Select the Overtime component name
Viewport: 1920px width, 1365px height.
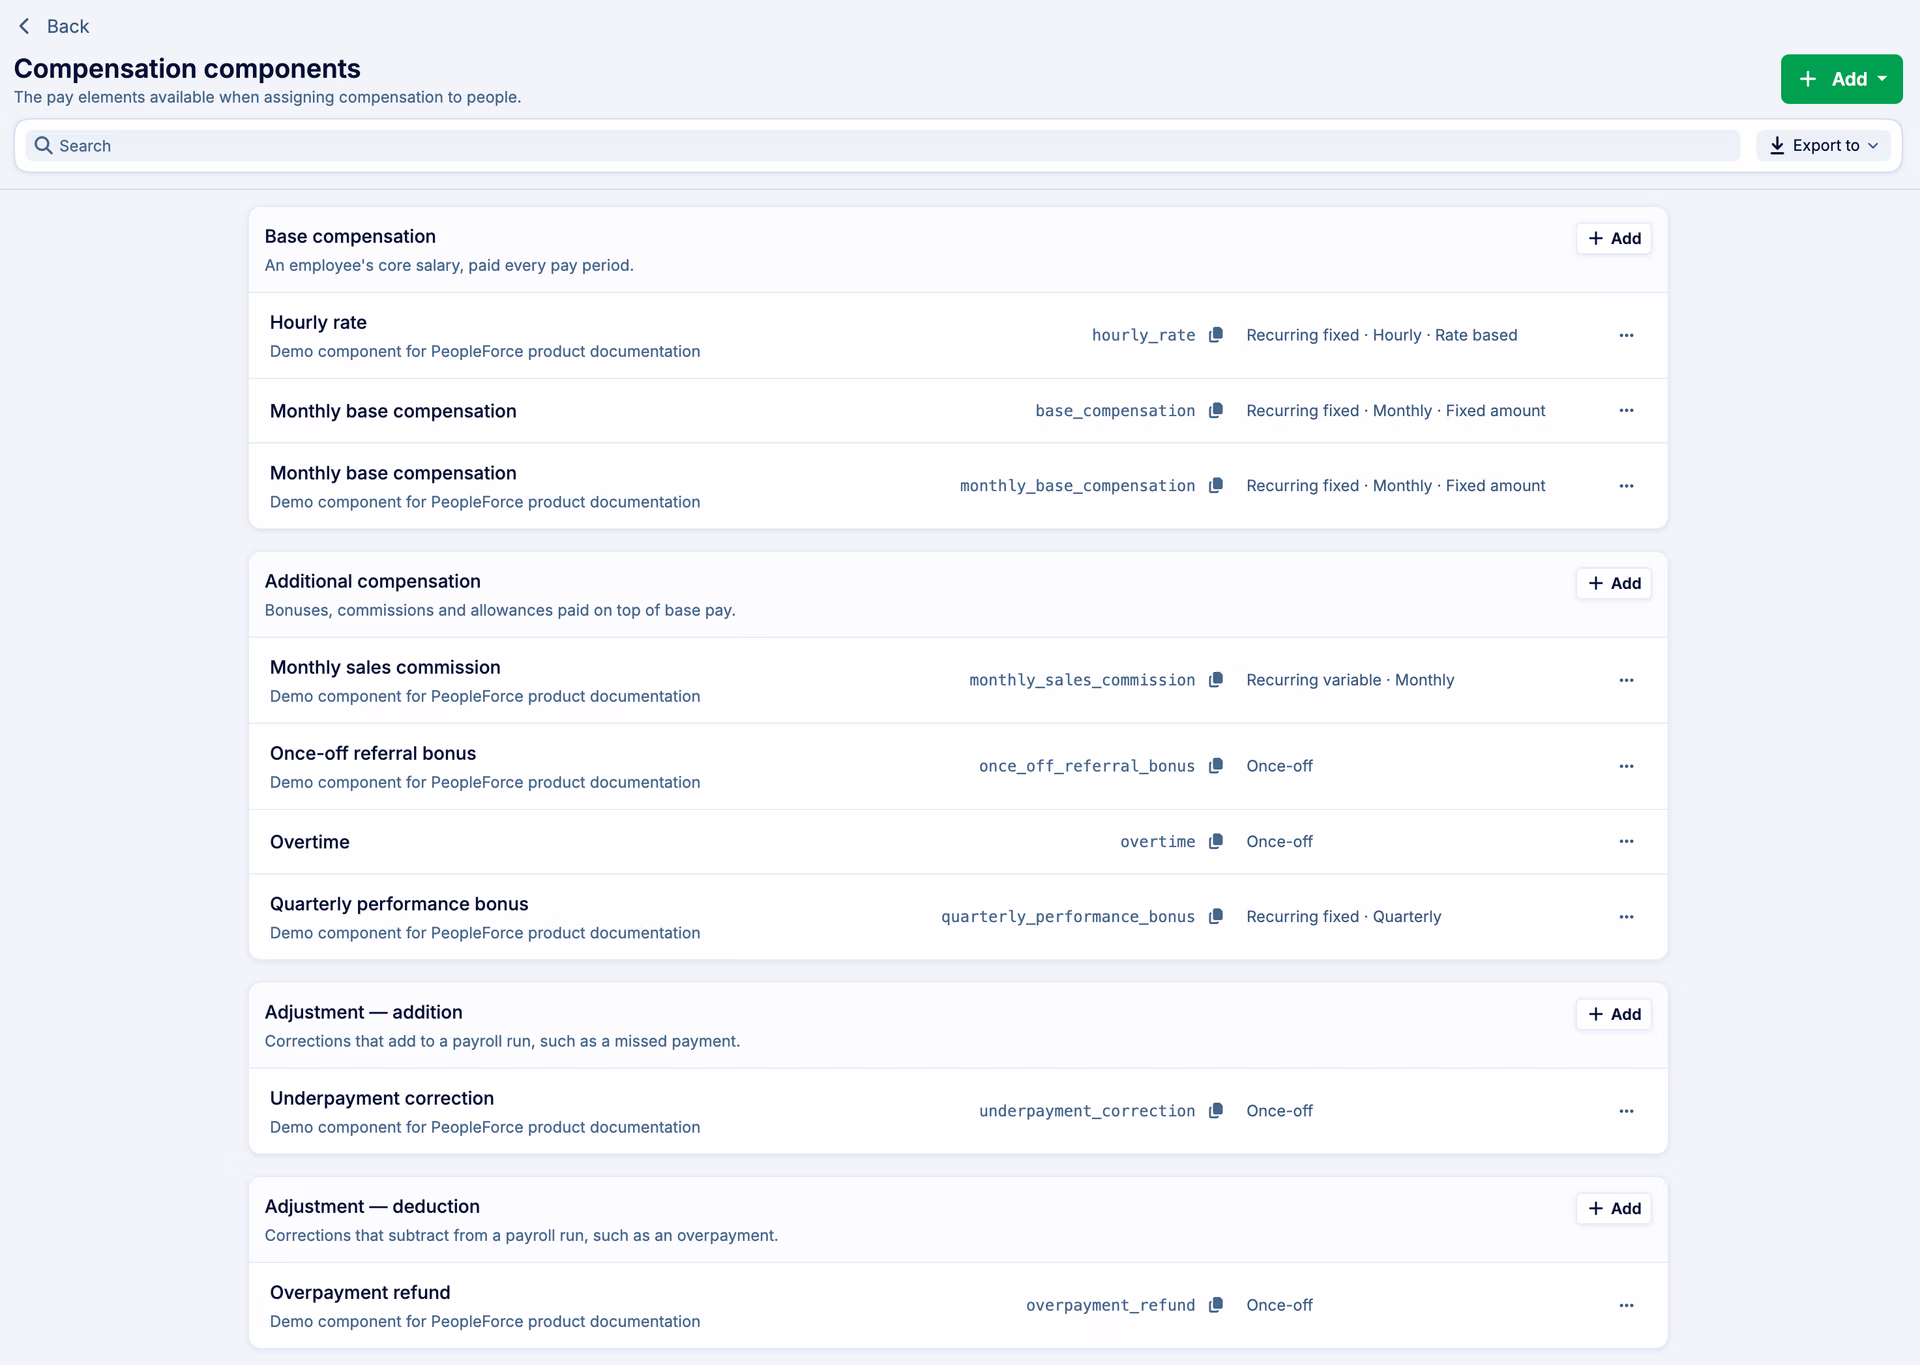tap(310, 842)
